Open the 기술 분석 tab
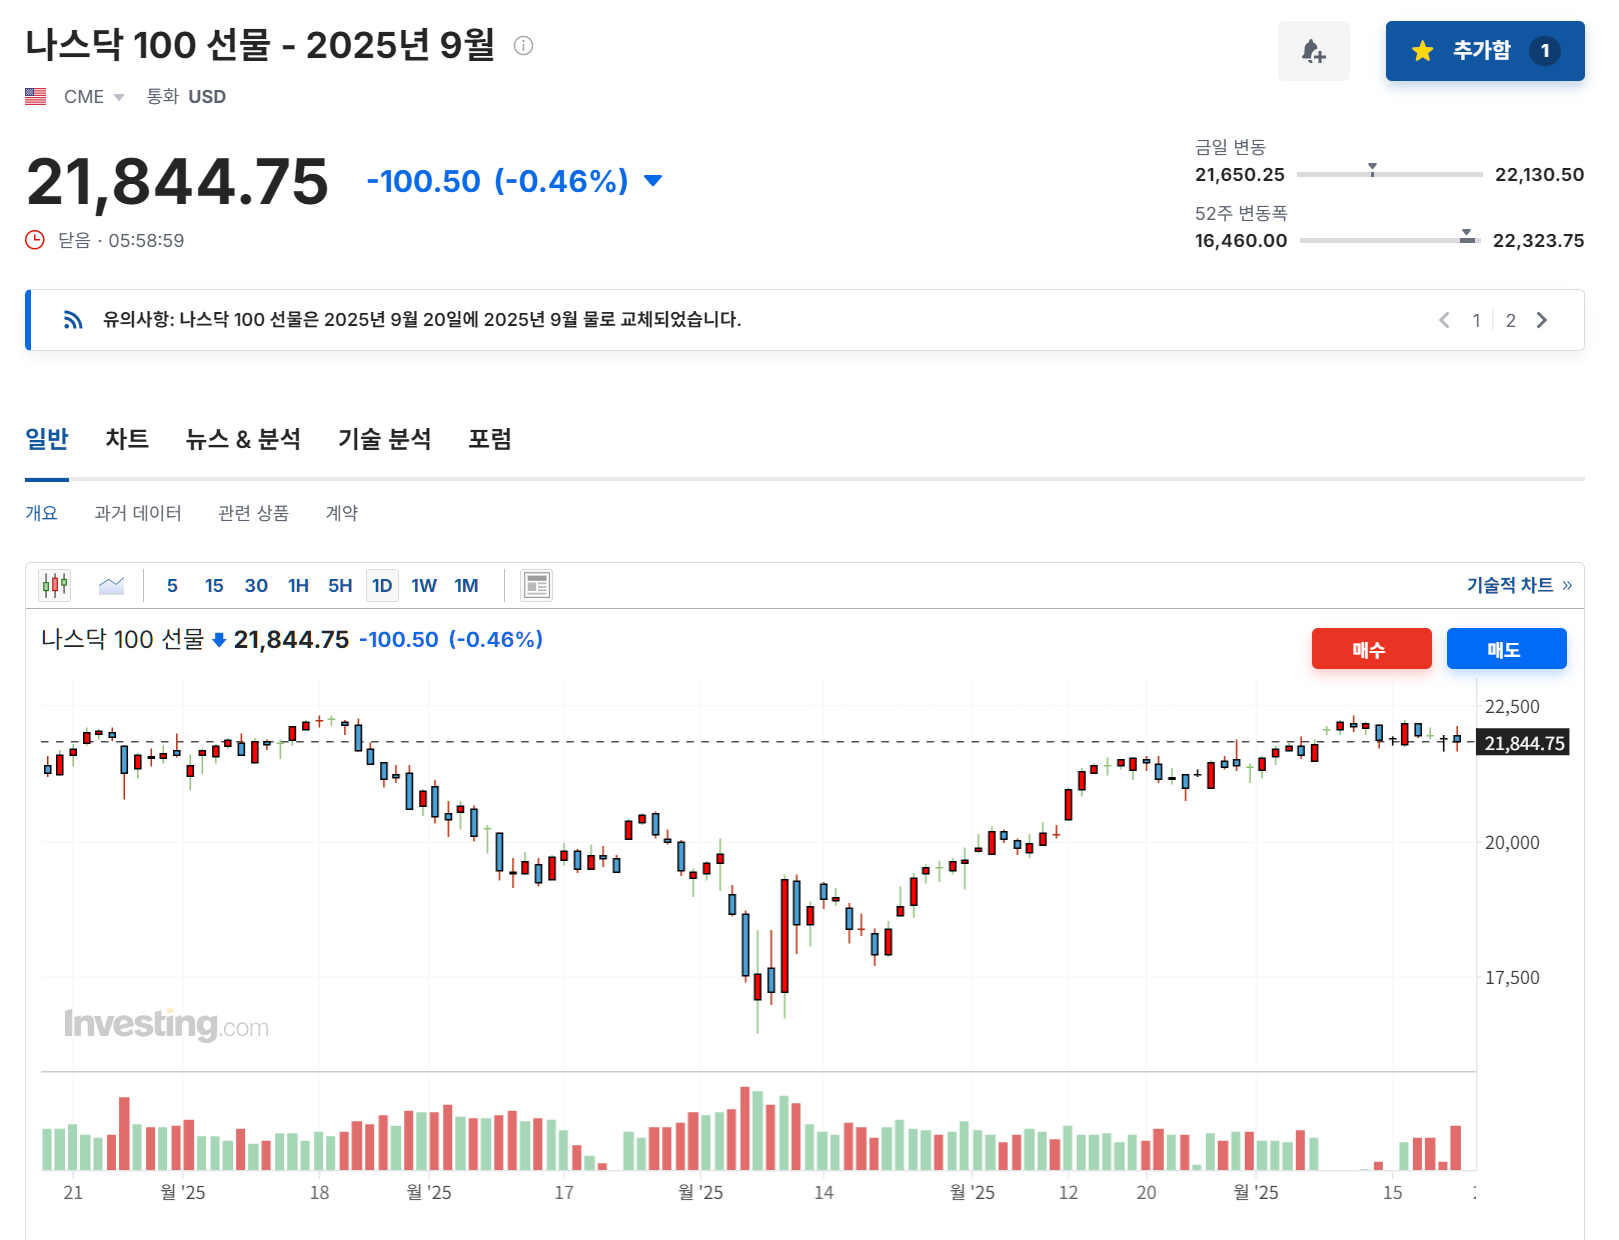The width and height of the screenshot is (1619, 1240). (385, 438)
